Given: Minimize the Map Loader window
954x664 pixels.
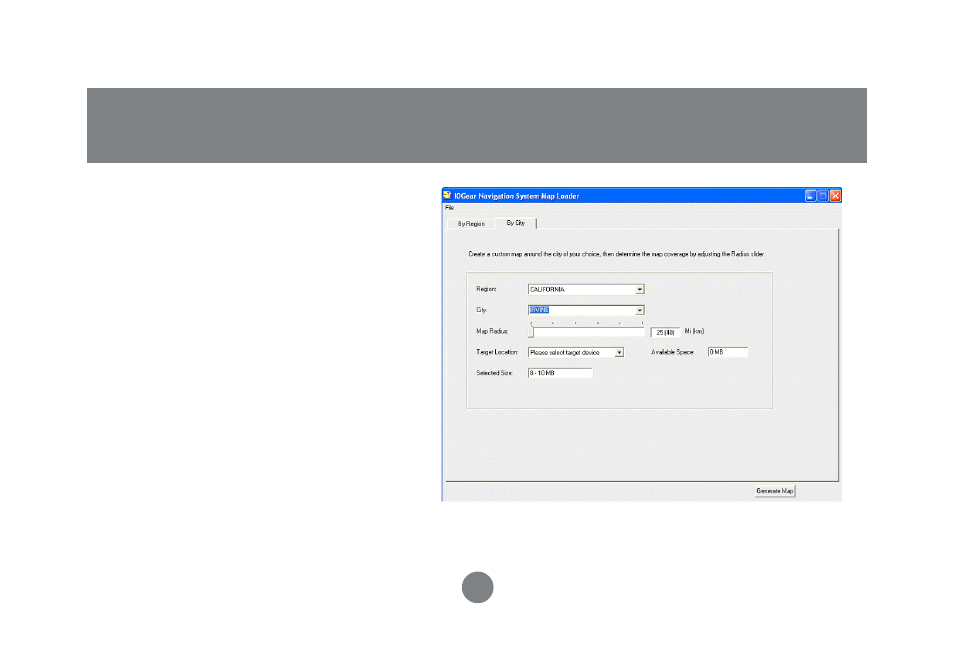Looking at the screenshot, I should [810, 196].
